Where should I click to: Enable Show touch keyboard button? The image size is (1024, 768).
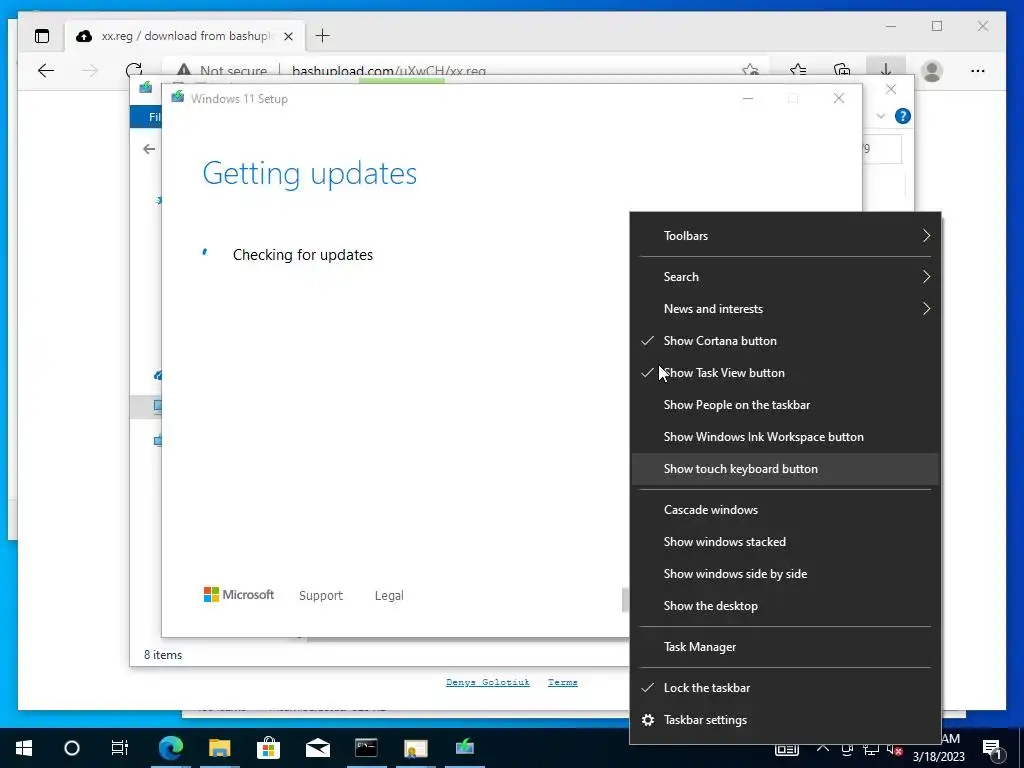[x=785, y=469]
